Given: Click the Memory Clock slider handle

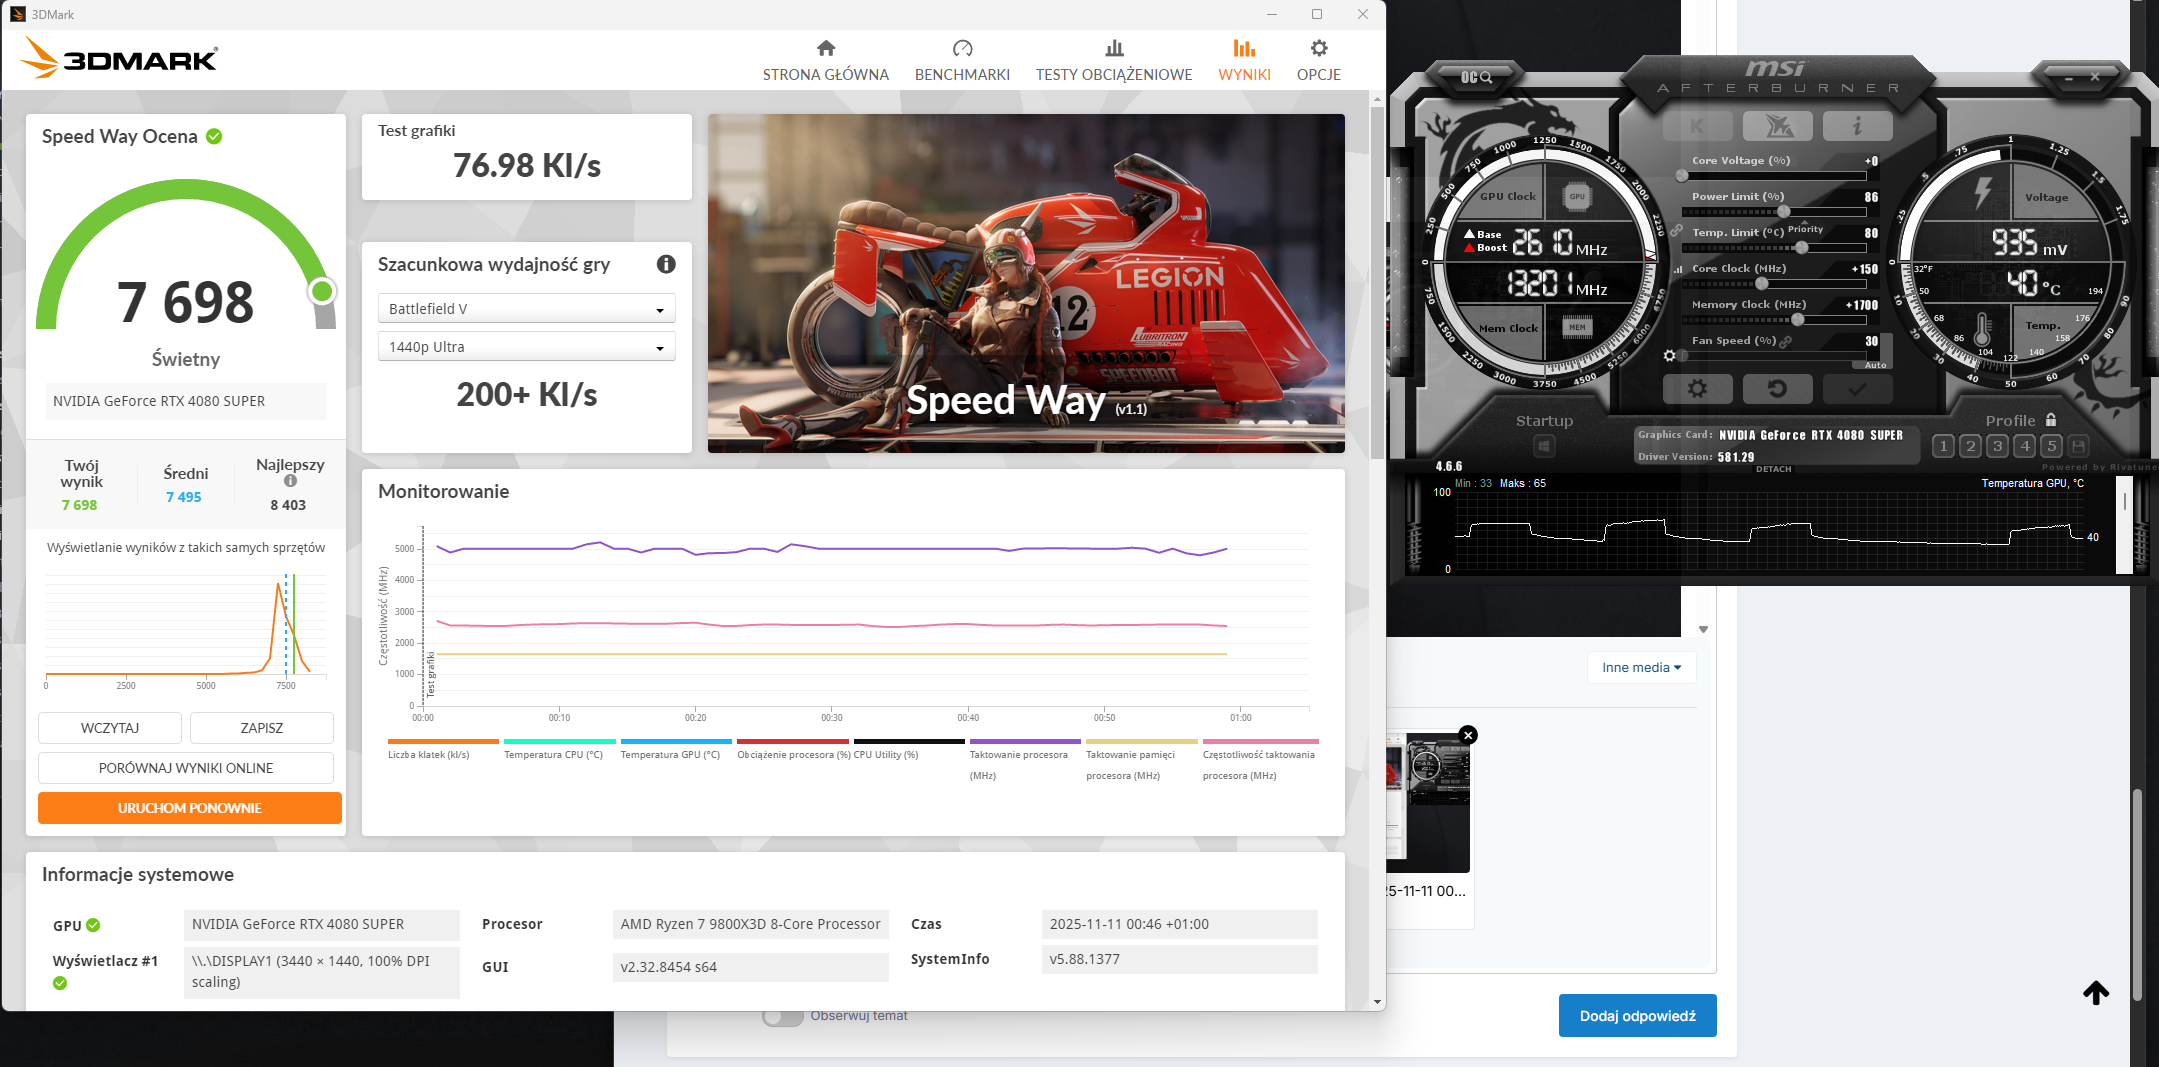Looking at the screenshot, I should [x=1798, y=320].
